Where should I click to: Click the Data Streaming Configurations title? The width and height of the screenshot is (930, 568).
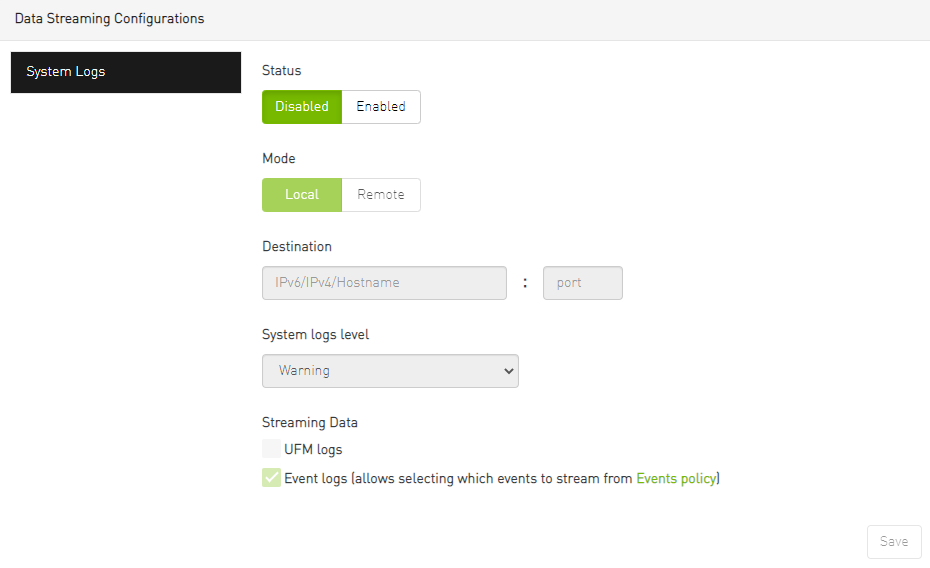pyautogui.click(x=109, y=19)
